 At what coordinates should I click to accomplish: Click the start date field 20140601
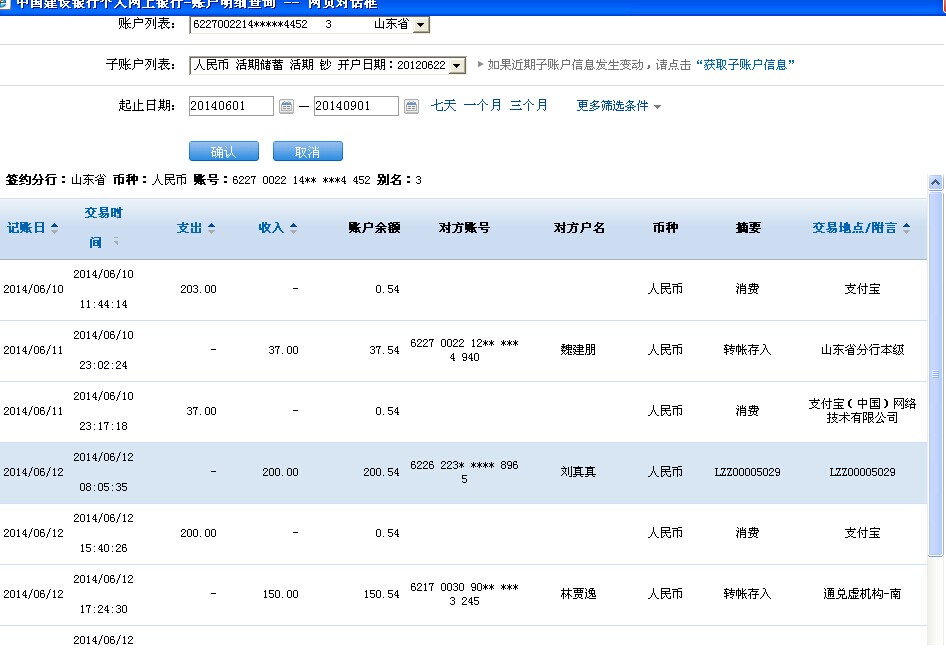[x=231, y=106]
